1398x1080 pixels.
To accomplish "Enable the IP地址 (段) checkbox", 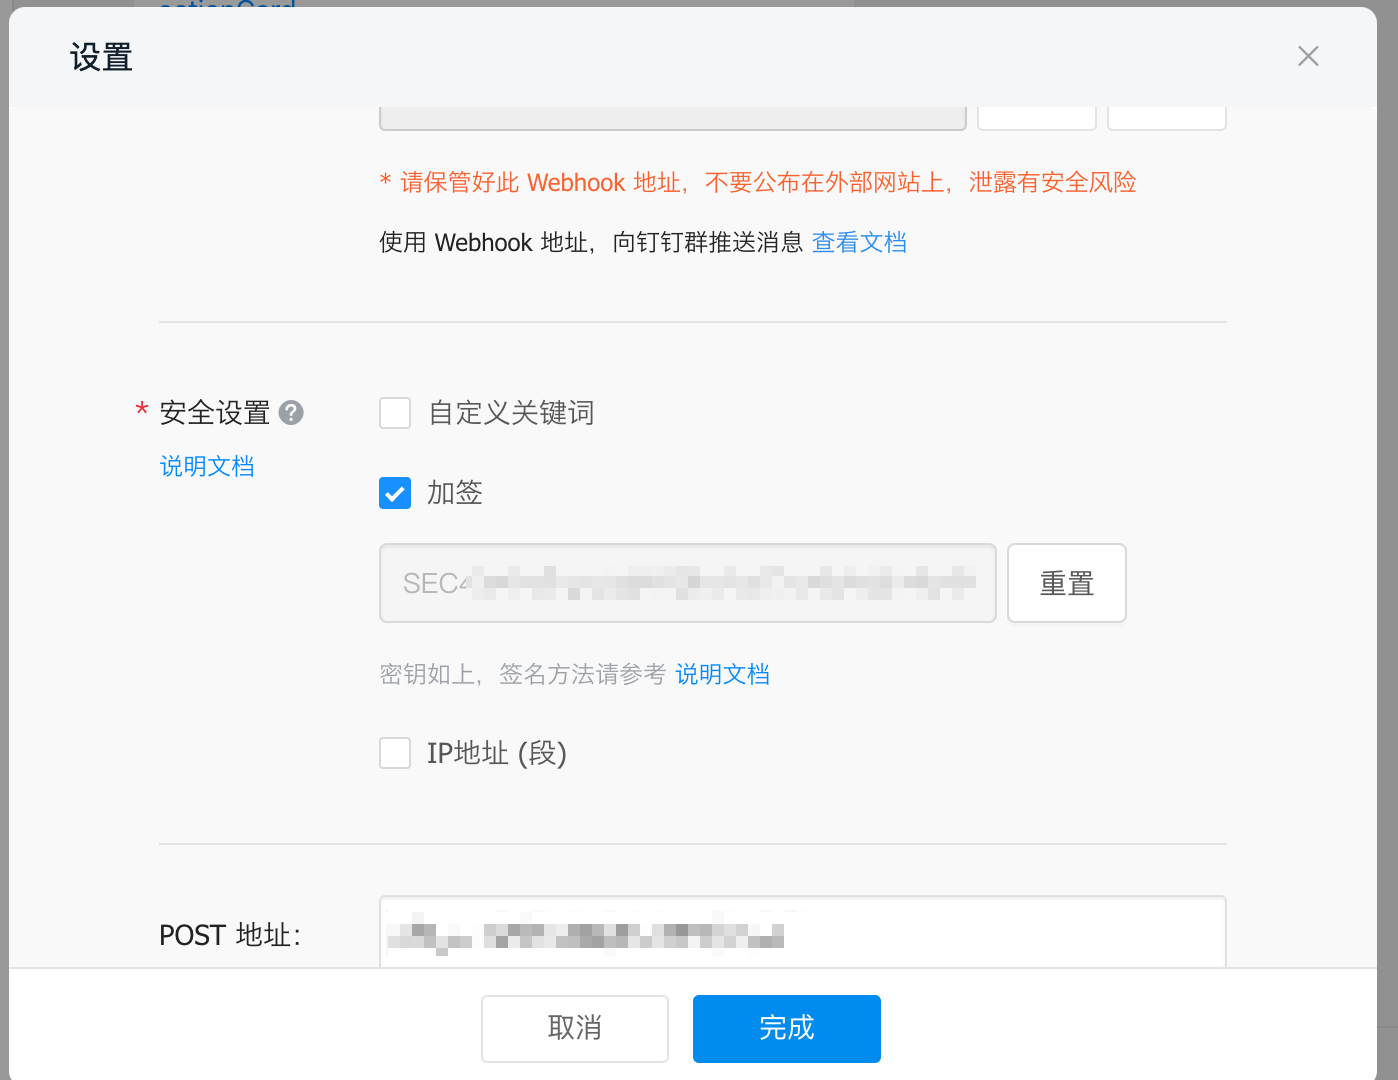I will 395,753.
